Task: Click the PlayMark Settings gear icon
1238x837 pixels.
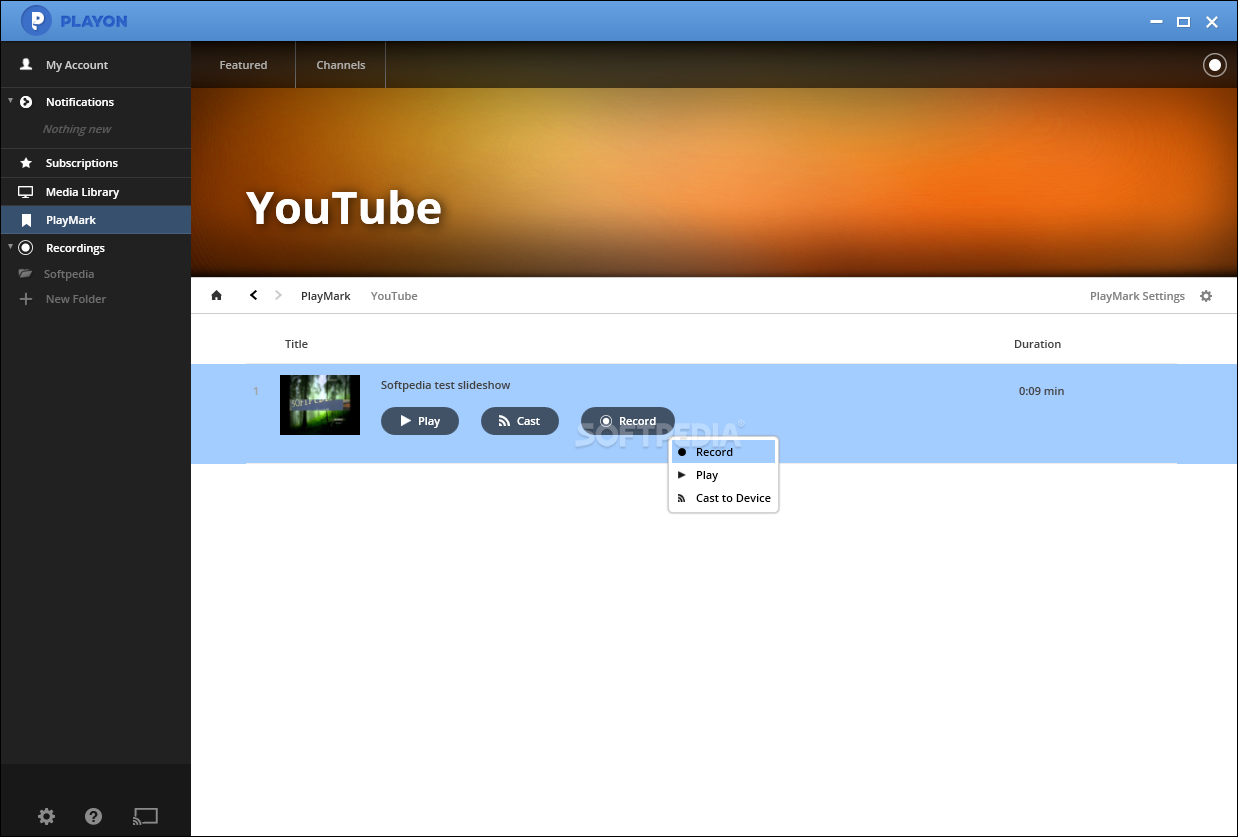Action: tap(1206, 296)
